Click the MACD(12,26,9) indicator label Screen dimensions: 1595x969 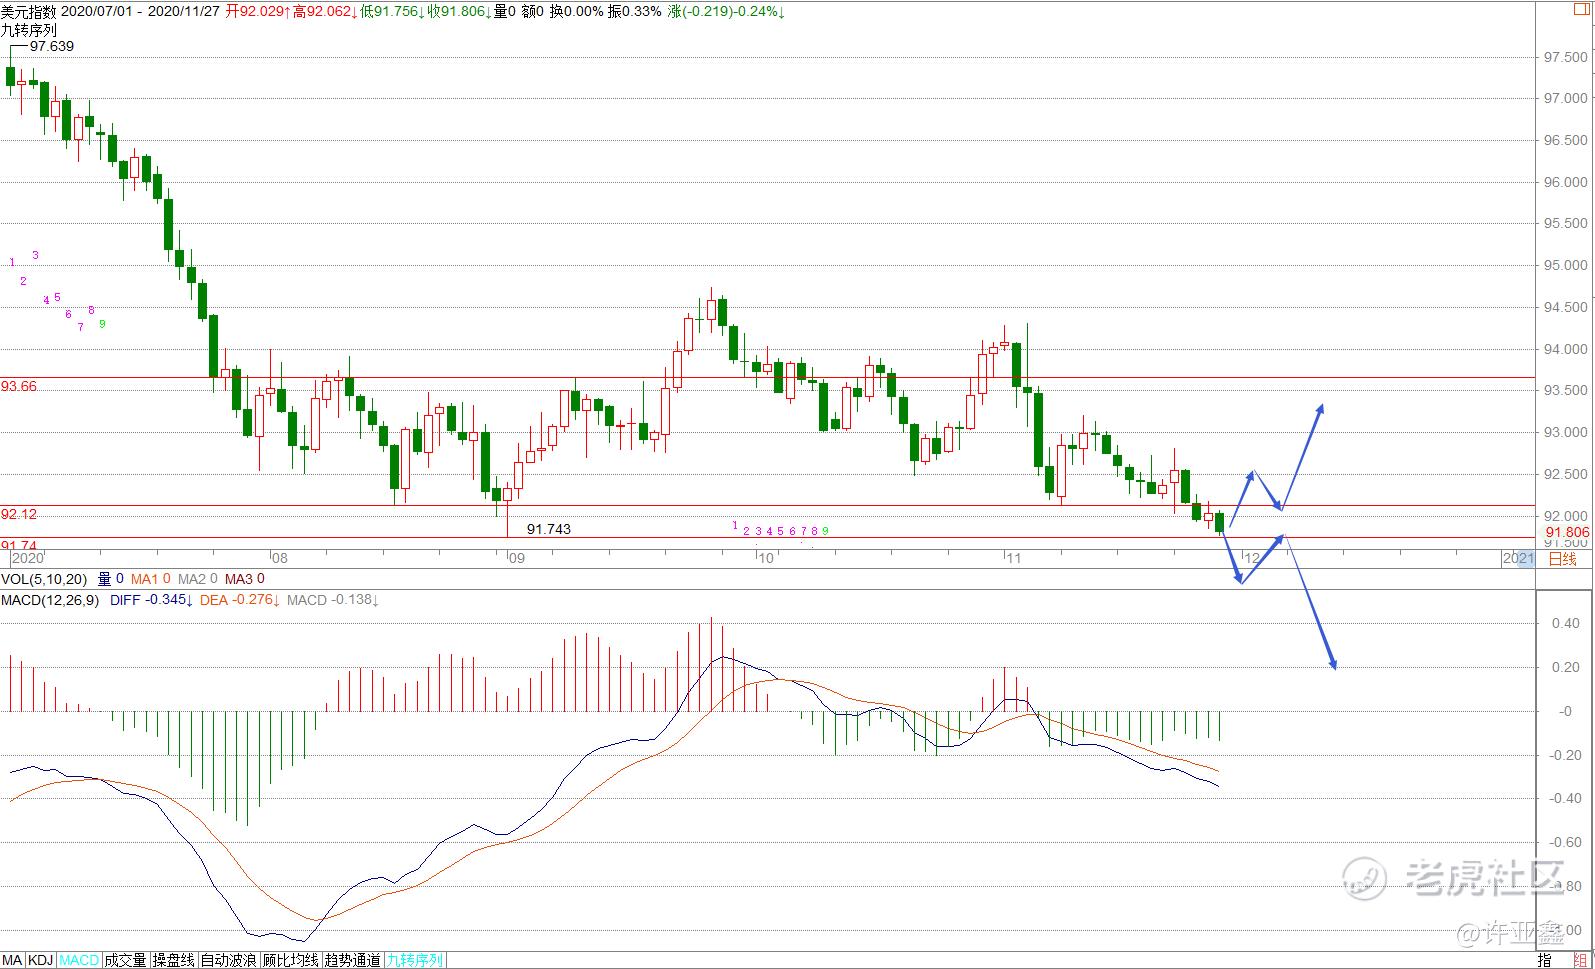[50, 600]
